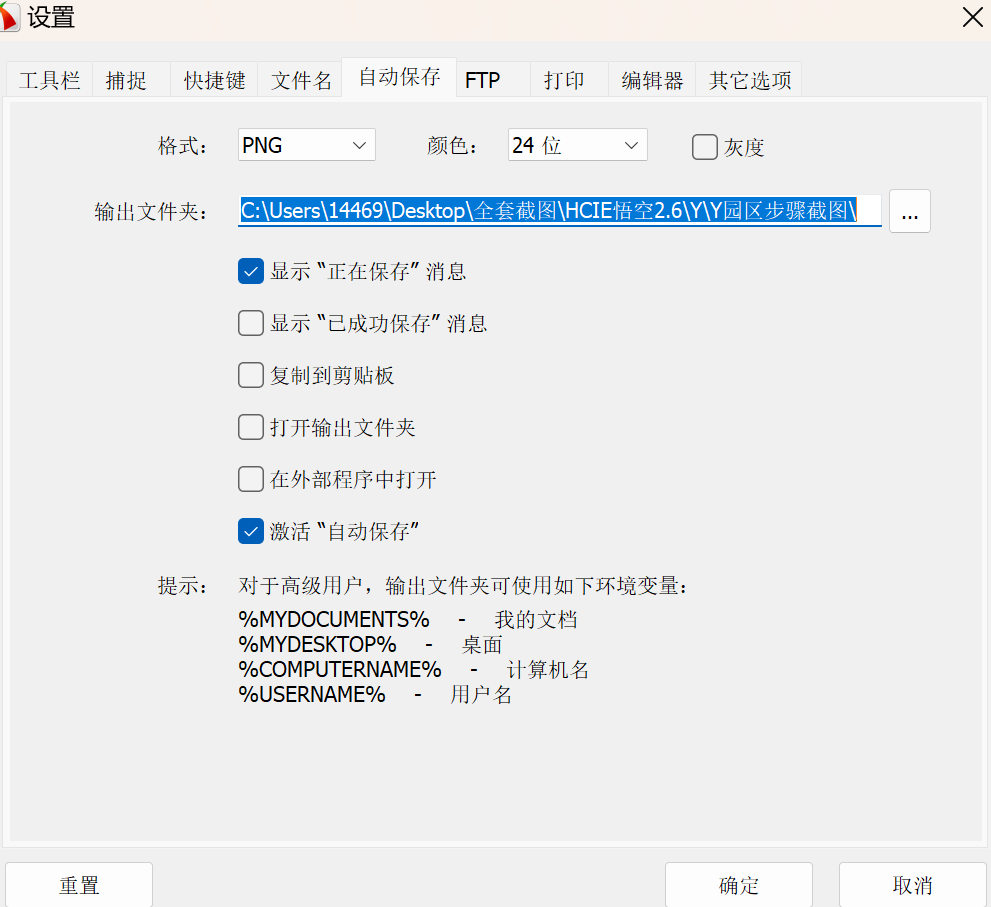Click the %USERNAME% variable text
The height and width of the screenshot is (907, 991).
pos(312,695)
